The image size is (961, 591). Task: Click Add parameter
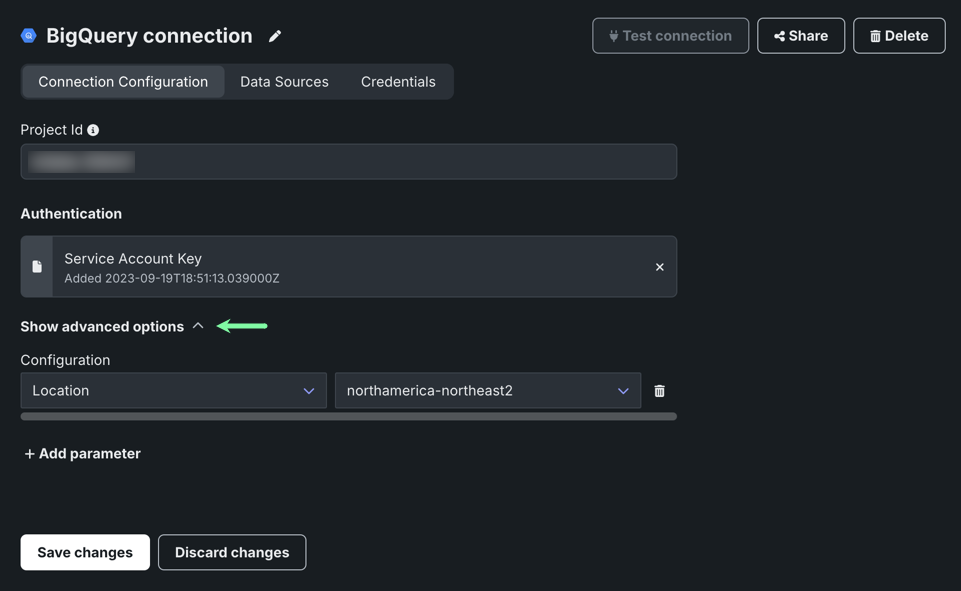click(82, 454)
